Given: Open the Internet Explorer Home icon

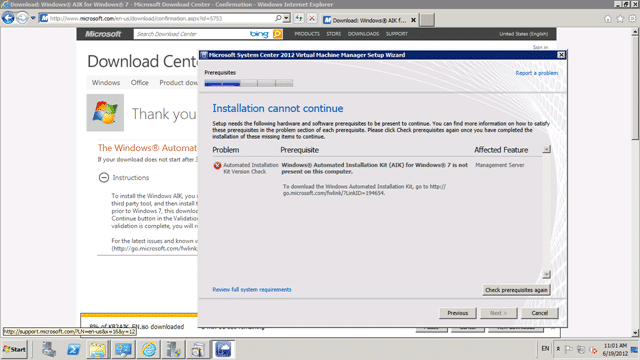Looking at the screenshot, I should (608, 19).
